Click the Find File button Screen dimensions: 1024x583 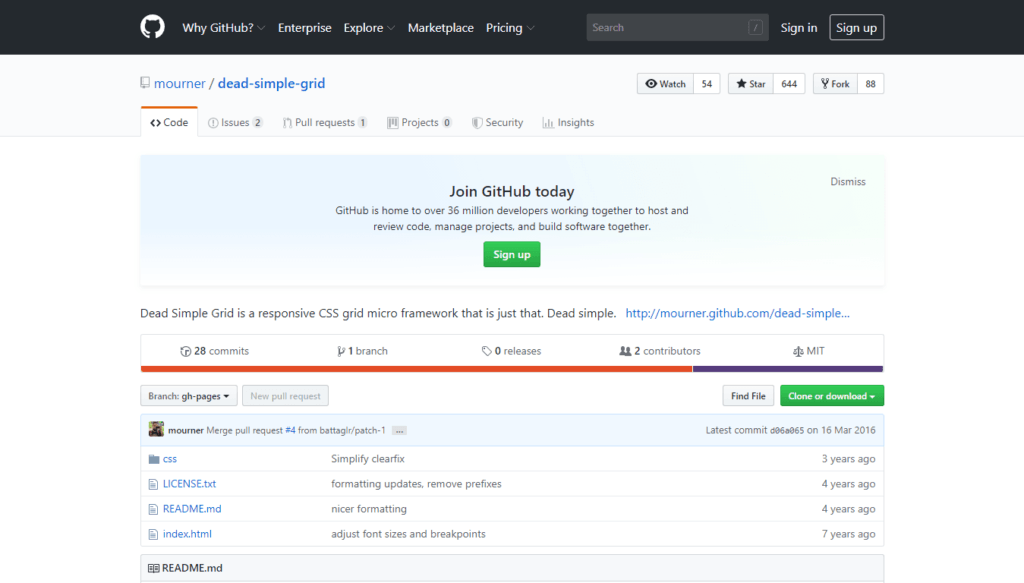click(748, 396)
